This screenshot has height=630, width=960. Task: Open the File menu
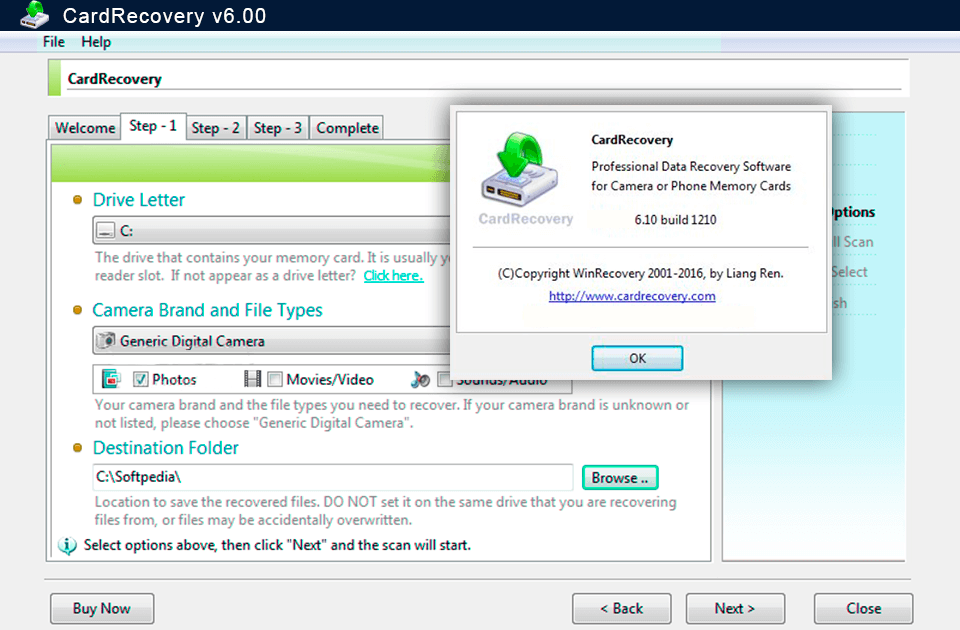coord(53,42)
